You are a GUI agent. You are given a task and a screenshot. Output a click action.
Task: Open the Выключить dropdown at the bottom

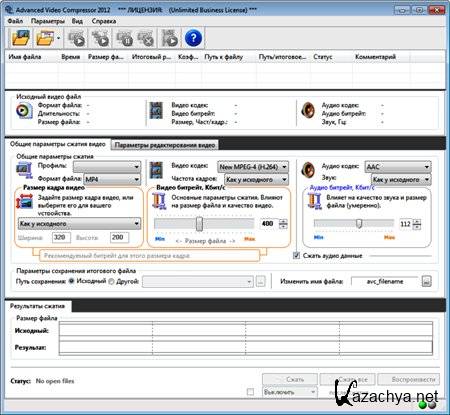(x=290, y=392)
